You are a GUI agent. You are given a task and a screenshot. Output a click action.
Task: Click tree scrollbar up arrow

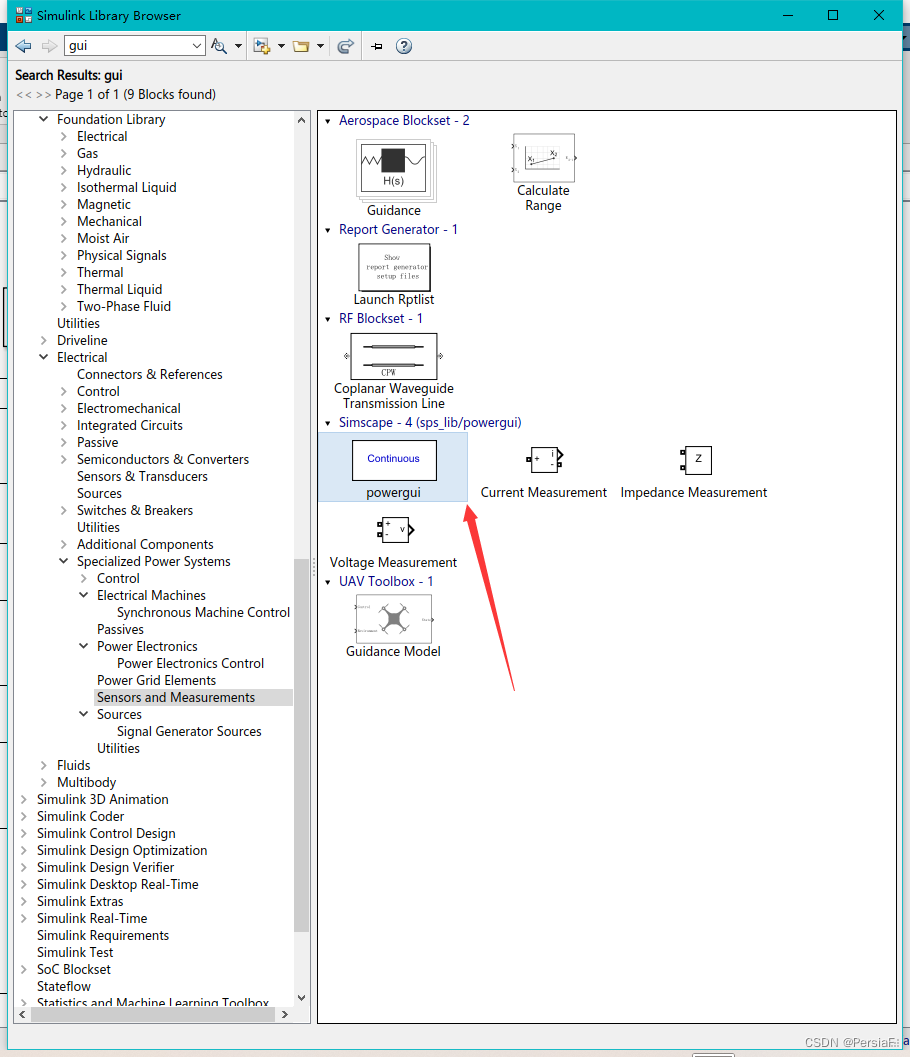(x=301, y=120)
